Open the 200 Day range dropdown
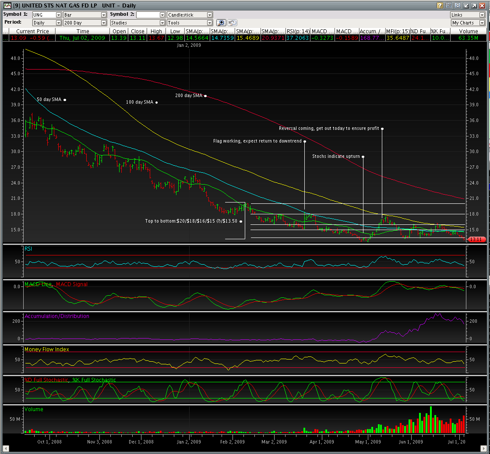The height and width of the screenshot is (454, 490). 85,23
